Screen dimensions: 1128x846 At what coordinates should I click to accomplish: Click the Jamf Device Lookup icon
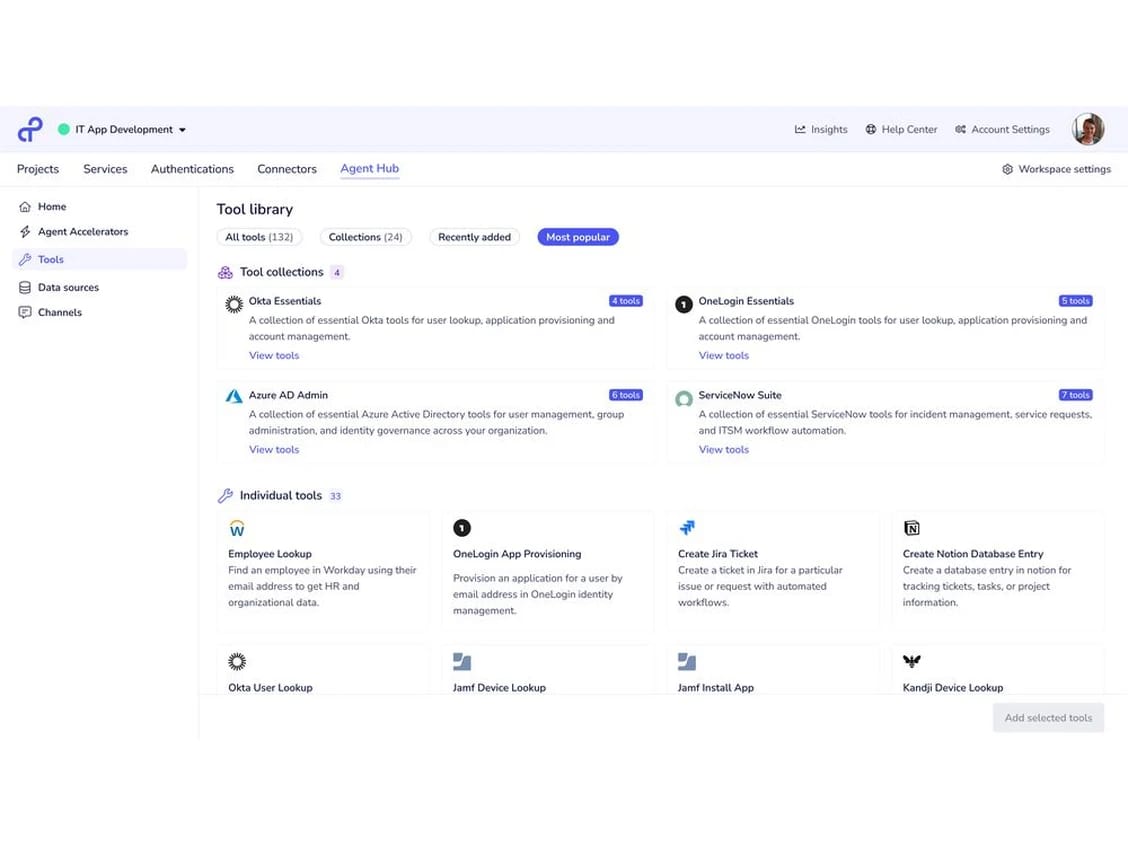tap(462, 661)
